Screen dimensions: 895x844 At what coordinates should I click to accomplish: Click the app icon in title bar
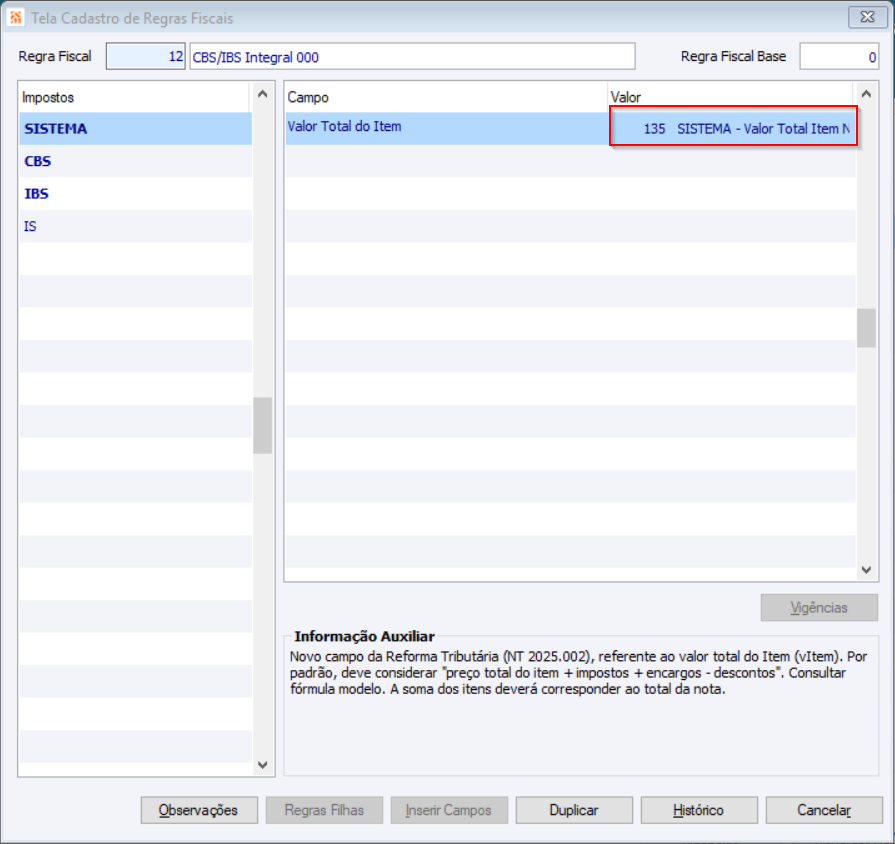pyautogui.click(x=15, y=18)
